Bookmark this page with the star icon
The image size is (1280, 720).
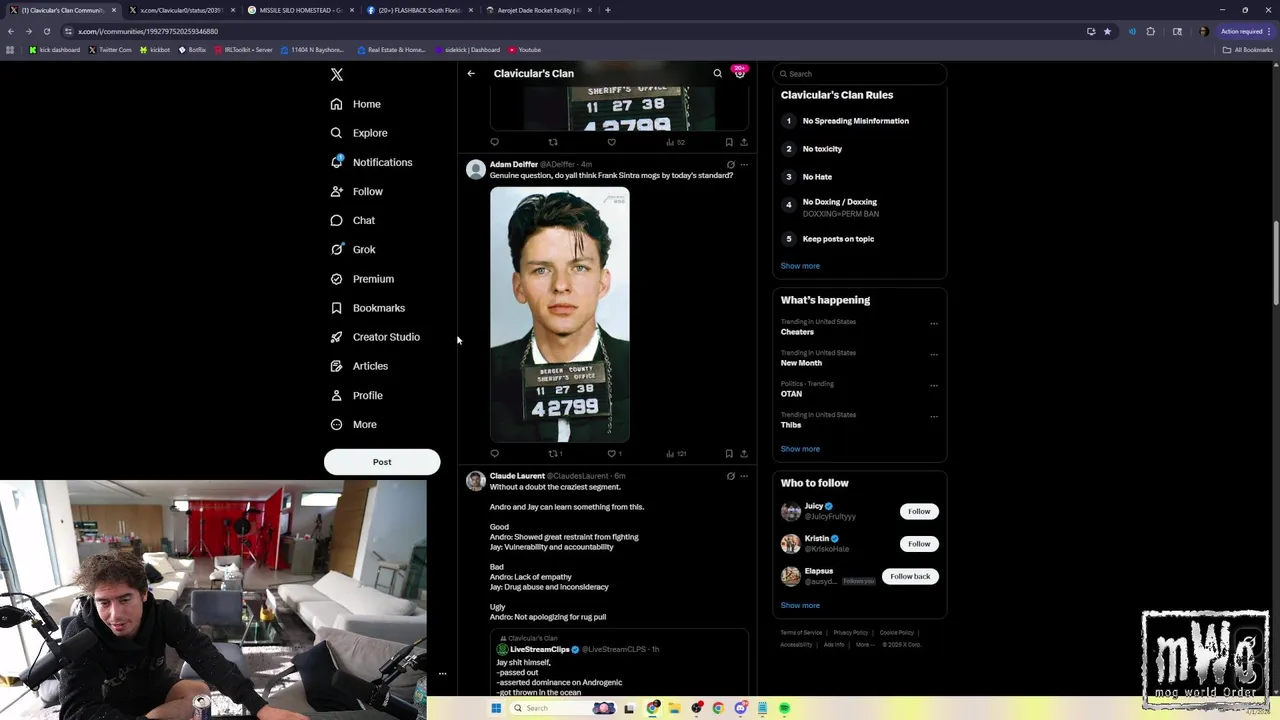click(x=1107, y=31)
